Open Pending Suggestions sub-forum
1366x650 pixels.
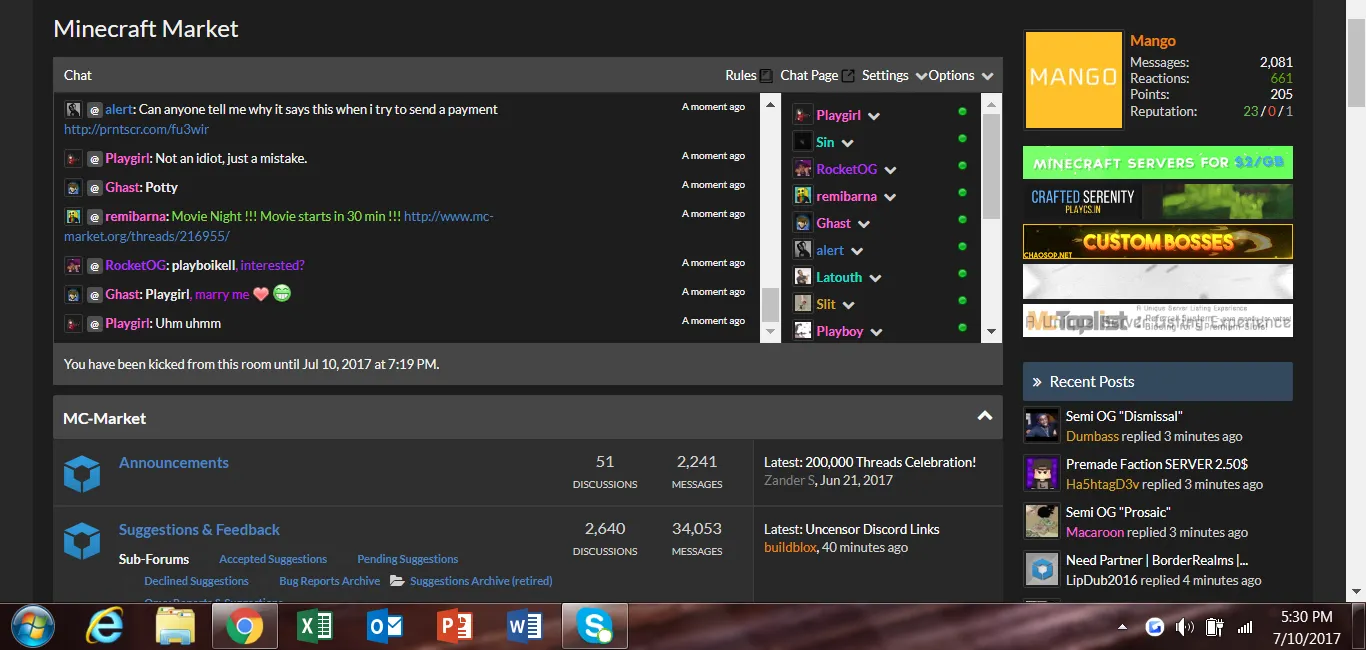[x=408, y=559]
